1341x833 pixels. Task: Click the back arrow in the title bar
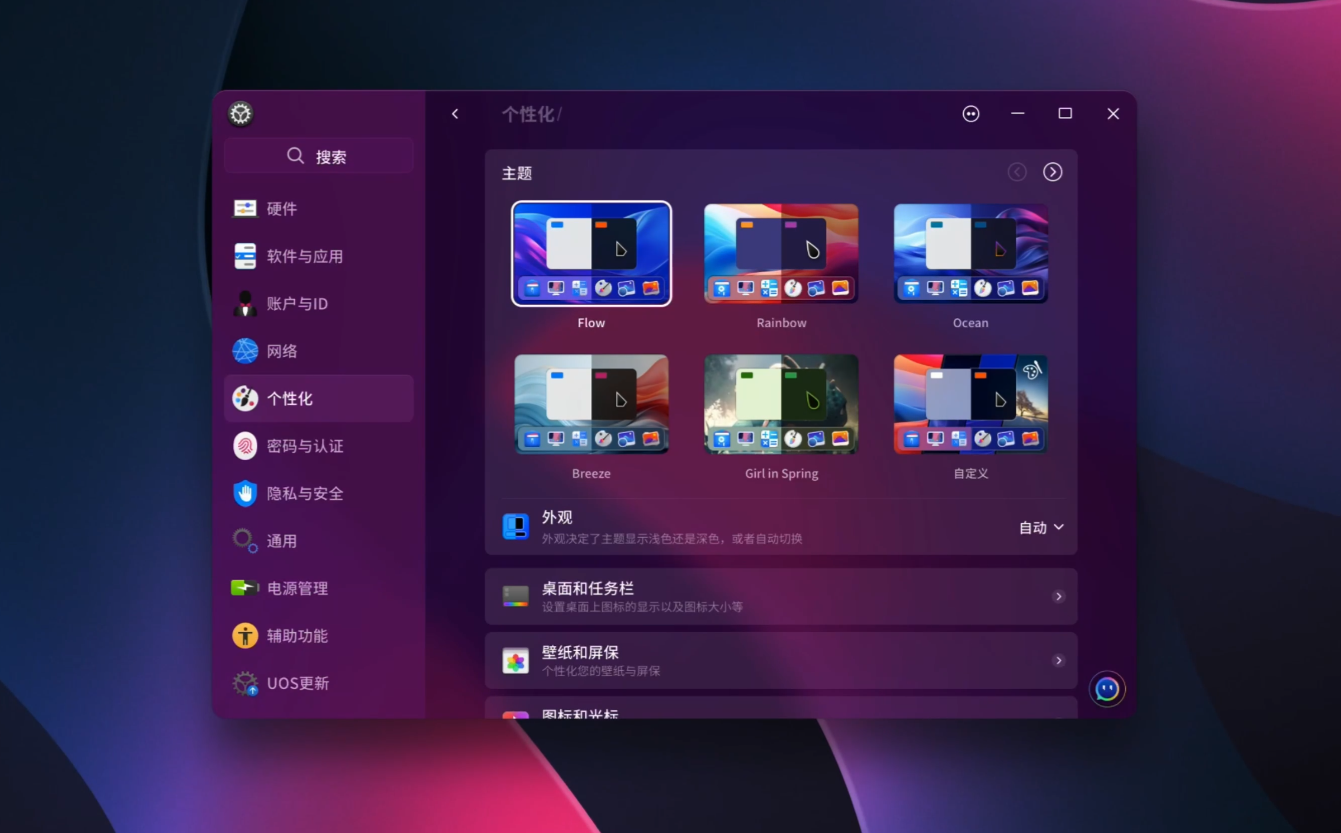pos(455,113)
